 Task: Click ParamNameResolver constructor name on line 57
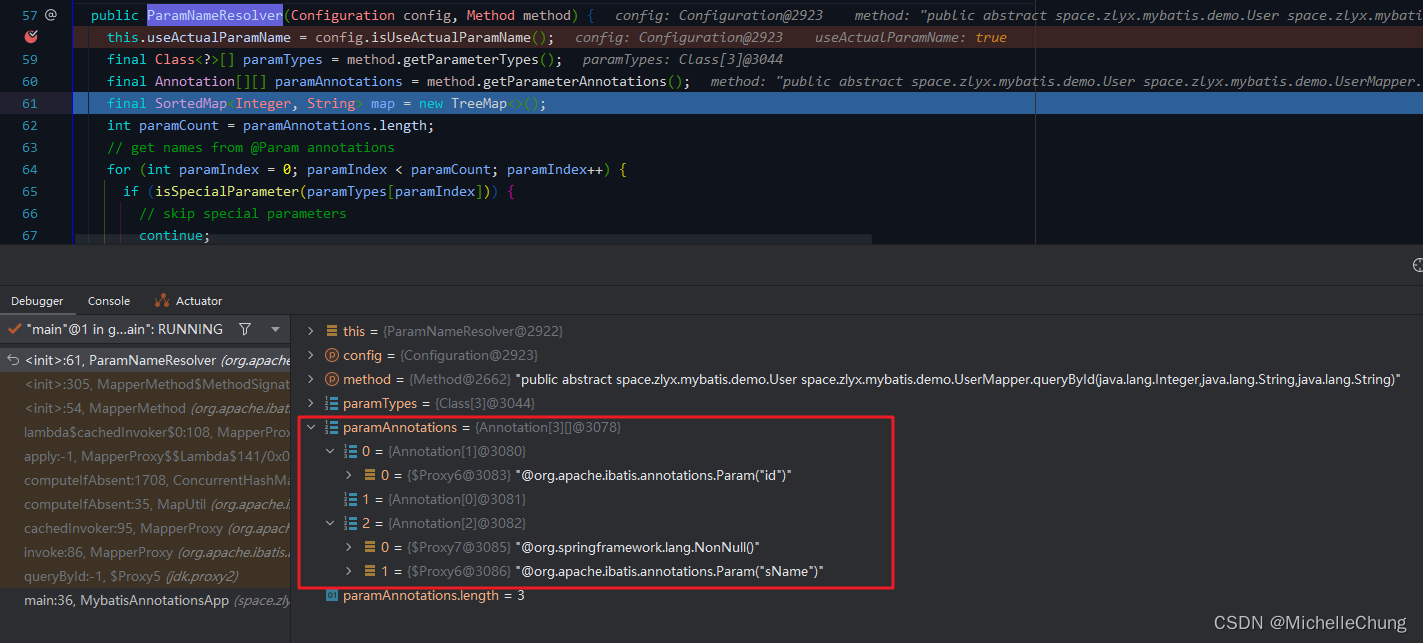[x=215, y=15]
